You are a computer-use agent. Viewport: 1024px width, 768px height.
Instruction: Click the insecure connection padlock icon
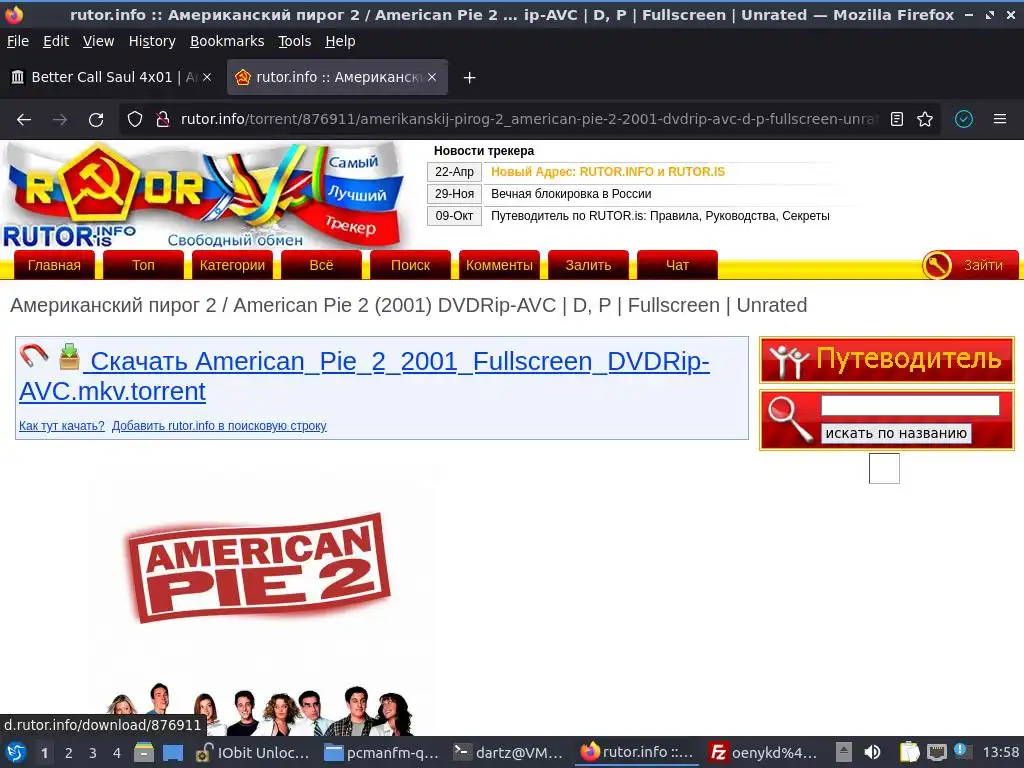pos(163,120)
